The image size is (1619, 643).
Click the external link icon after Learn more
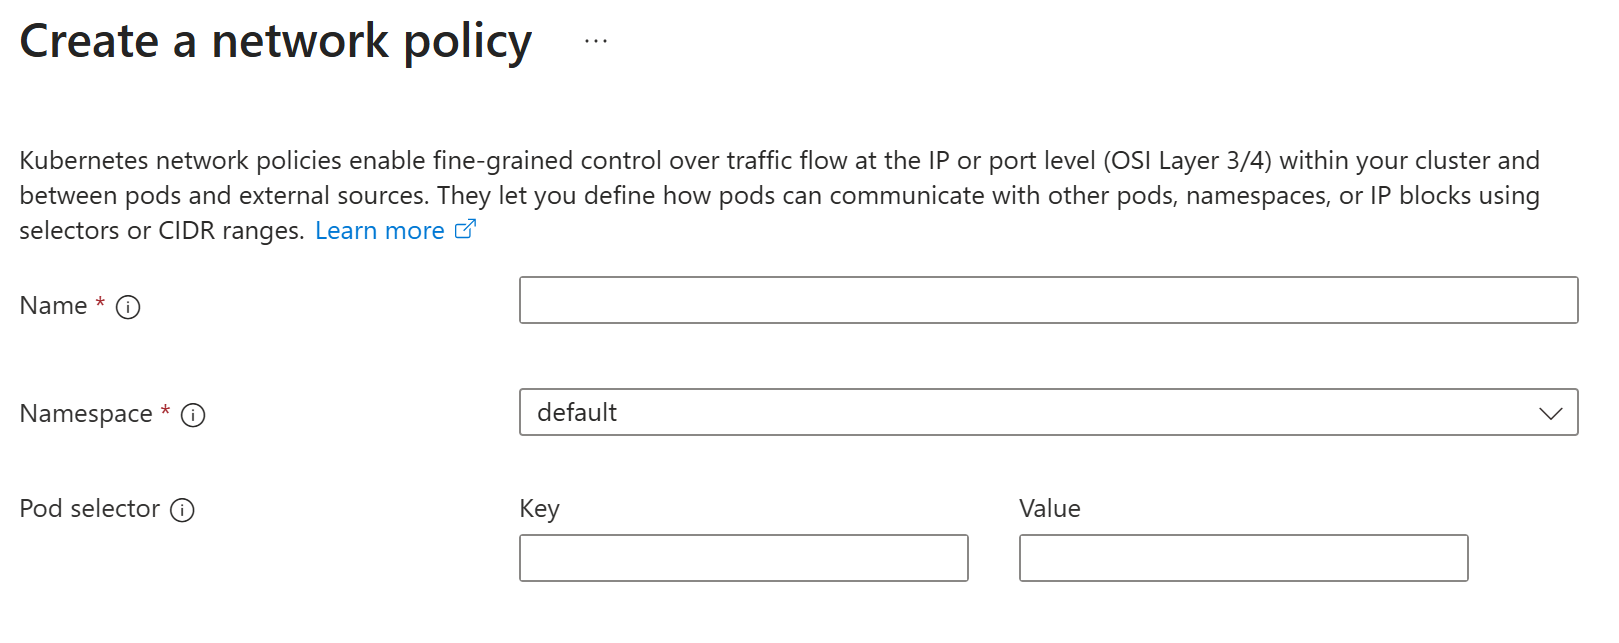[464, 229]
